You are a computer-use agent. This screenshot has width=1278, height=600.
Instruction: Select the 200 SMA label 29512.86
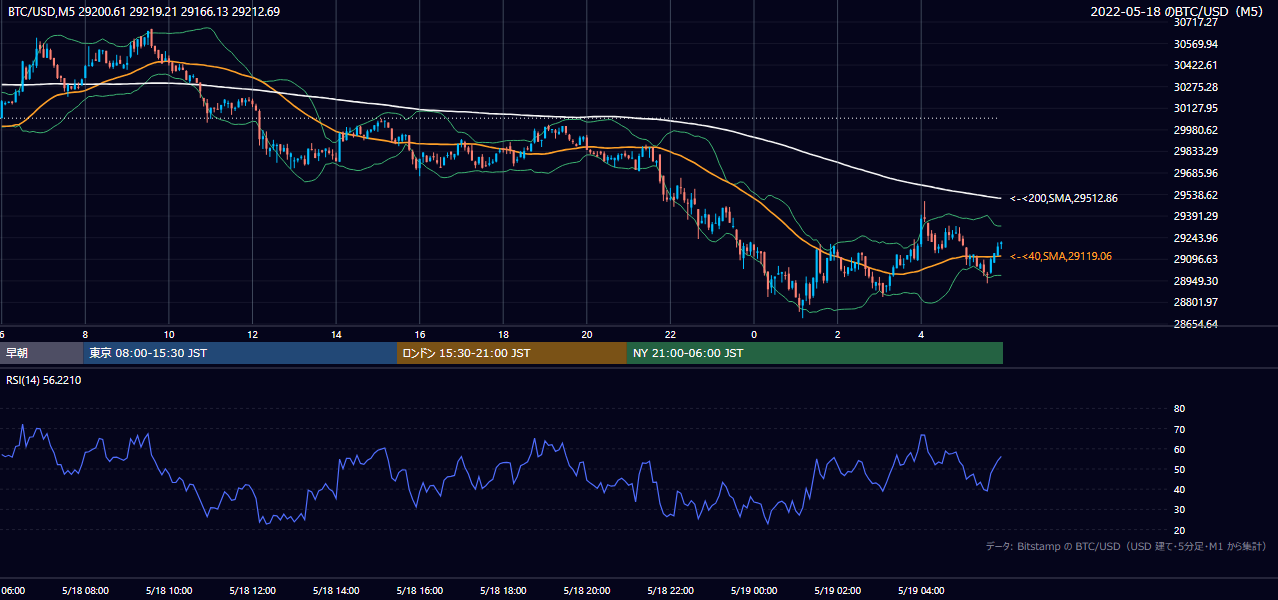pos(1064,198)
